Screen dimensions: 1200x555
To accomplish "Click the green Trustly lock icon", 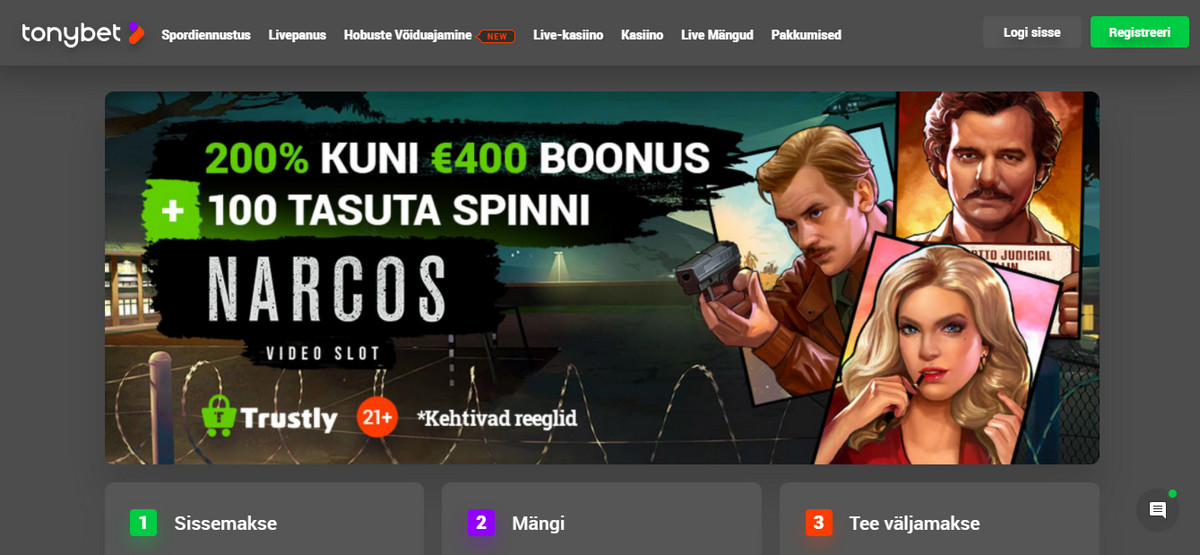I will 218,414.
